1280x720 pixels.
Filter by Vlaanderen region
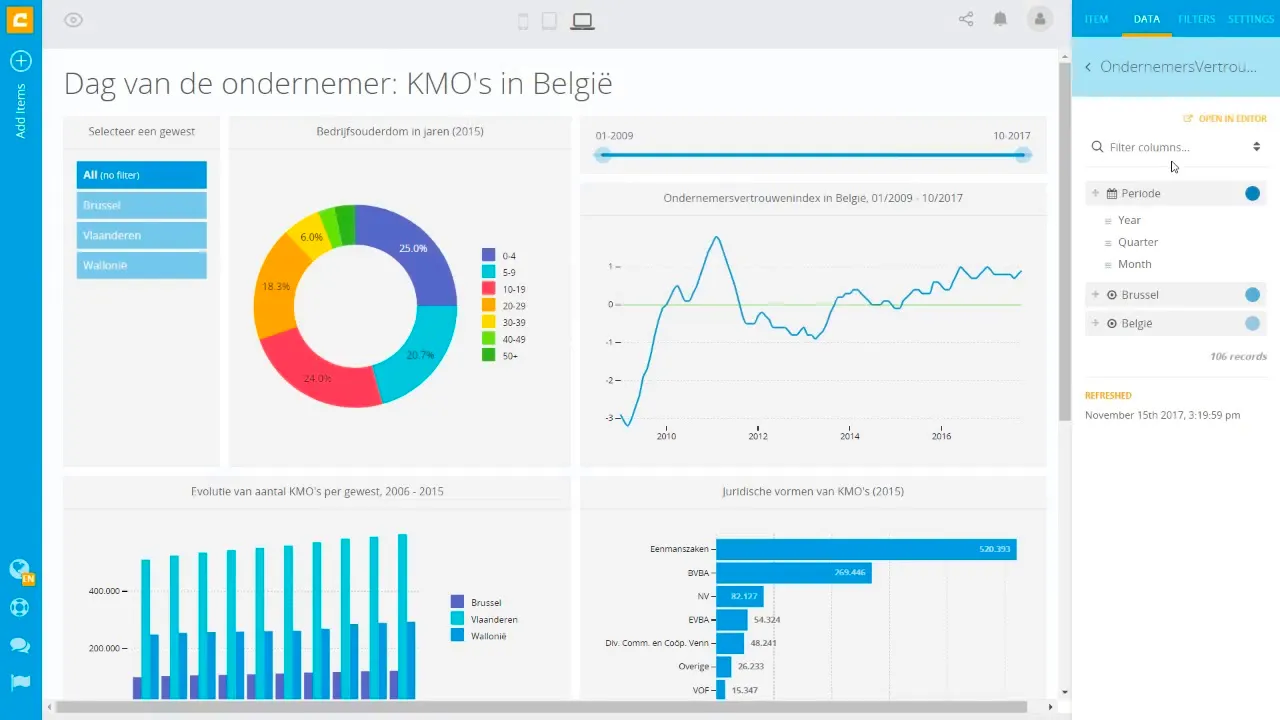pyautogui.click(x=142, y=235)
